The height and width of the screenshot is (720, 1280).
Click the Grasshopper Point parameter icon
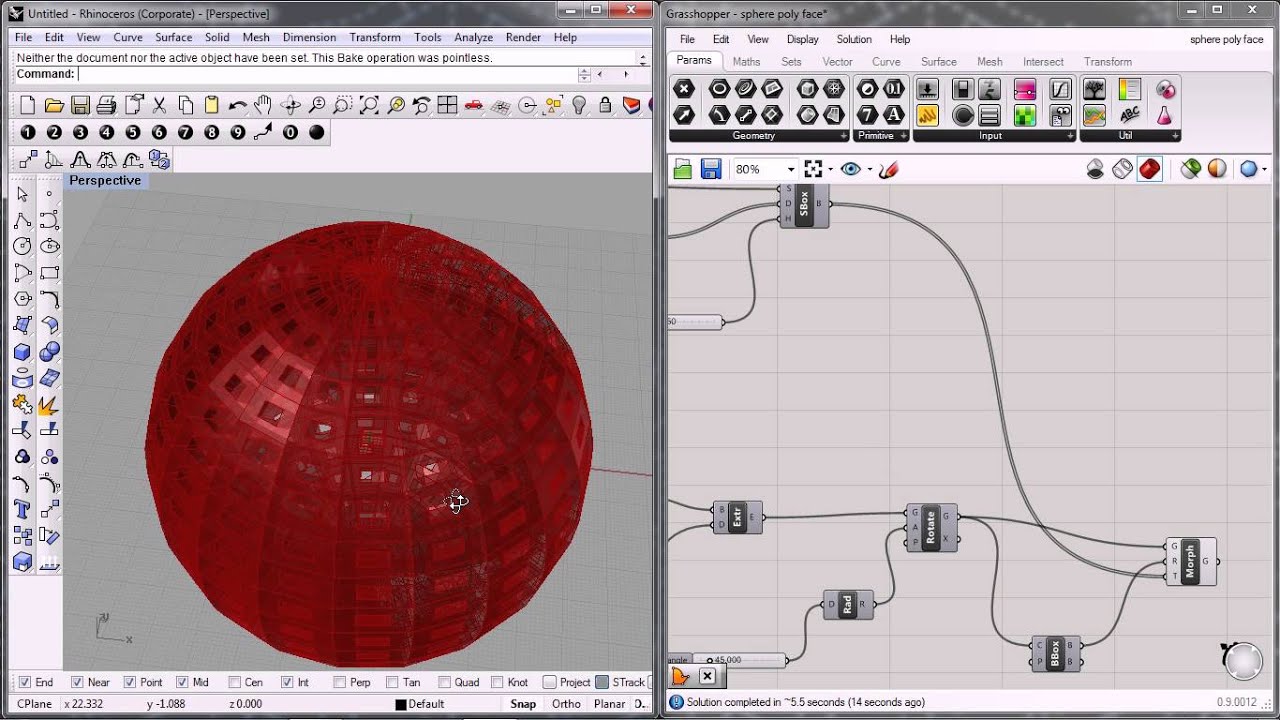684,89
